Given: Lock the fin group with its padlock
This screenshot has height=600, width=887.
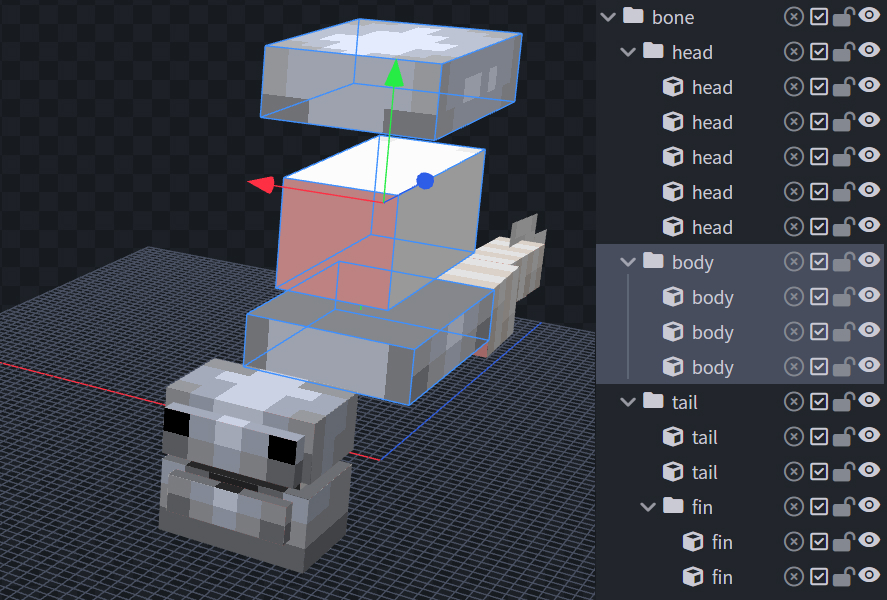Looking at the screenshot, I should [843, 507].
